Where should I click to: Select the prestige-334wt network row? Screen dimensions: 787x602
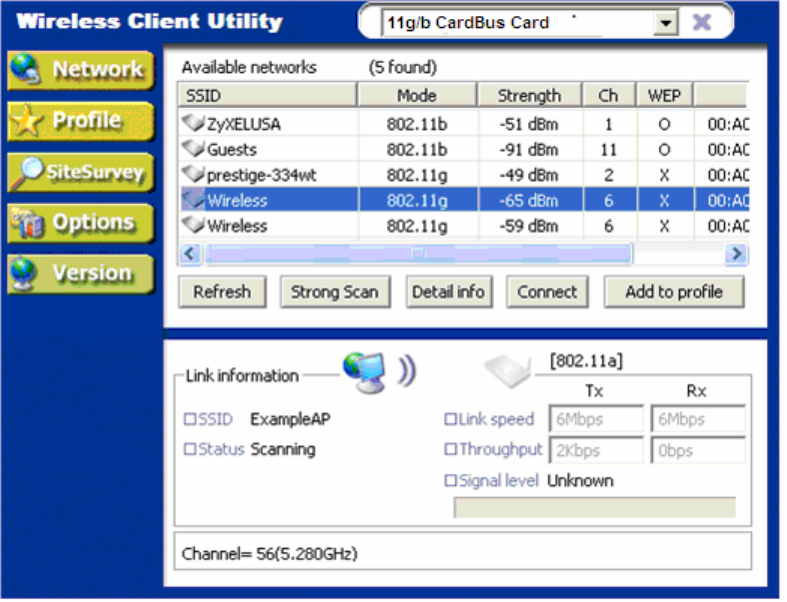464,175
